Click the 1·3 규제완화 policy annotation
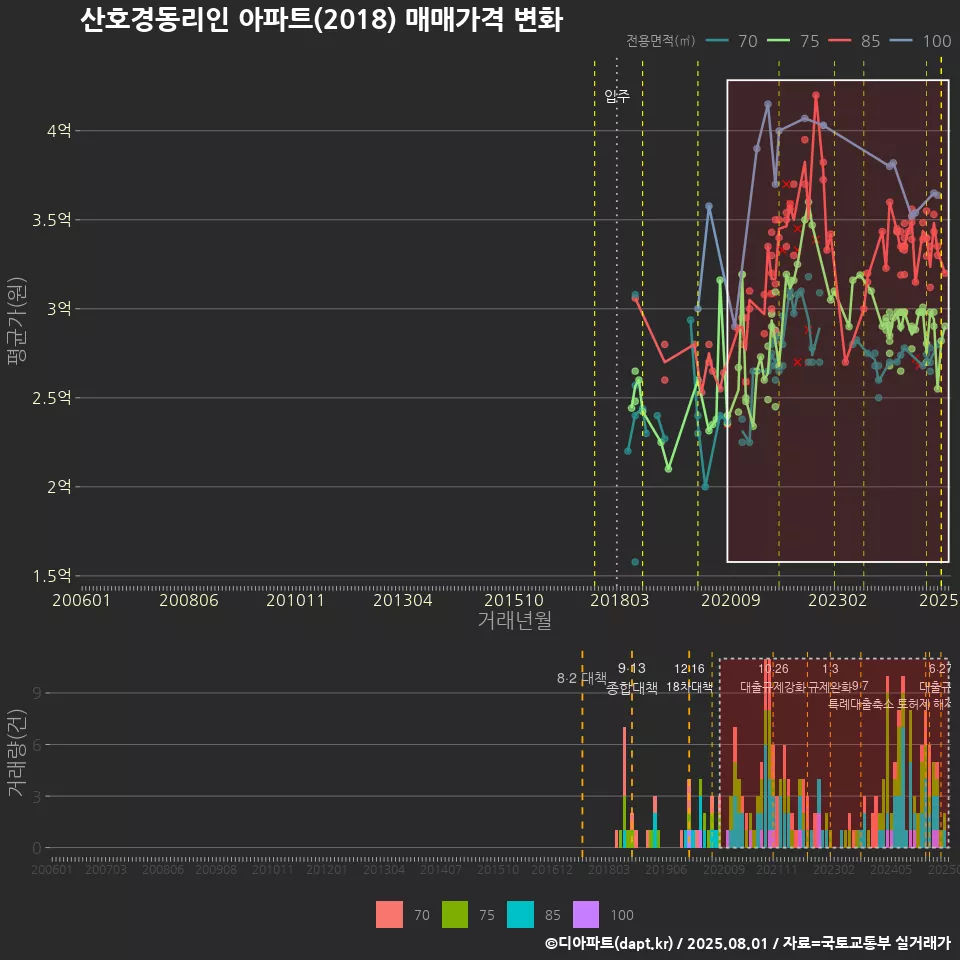 830,678
